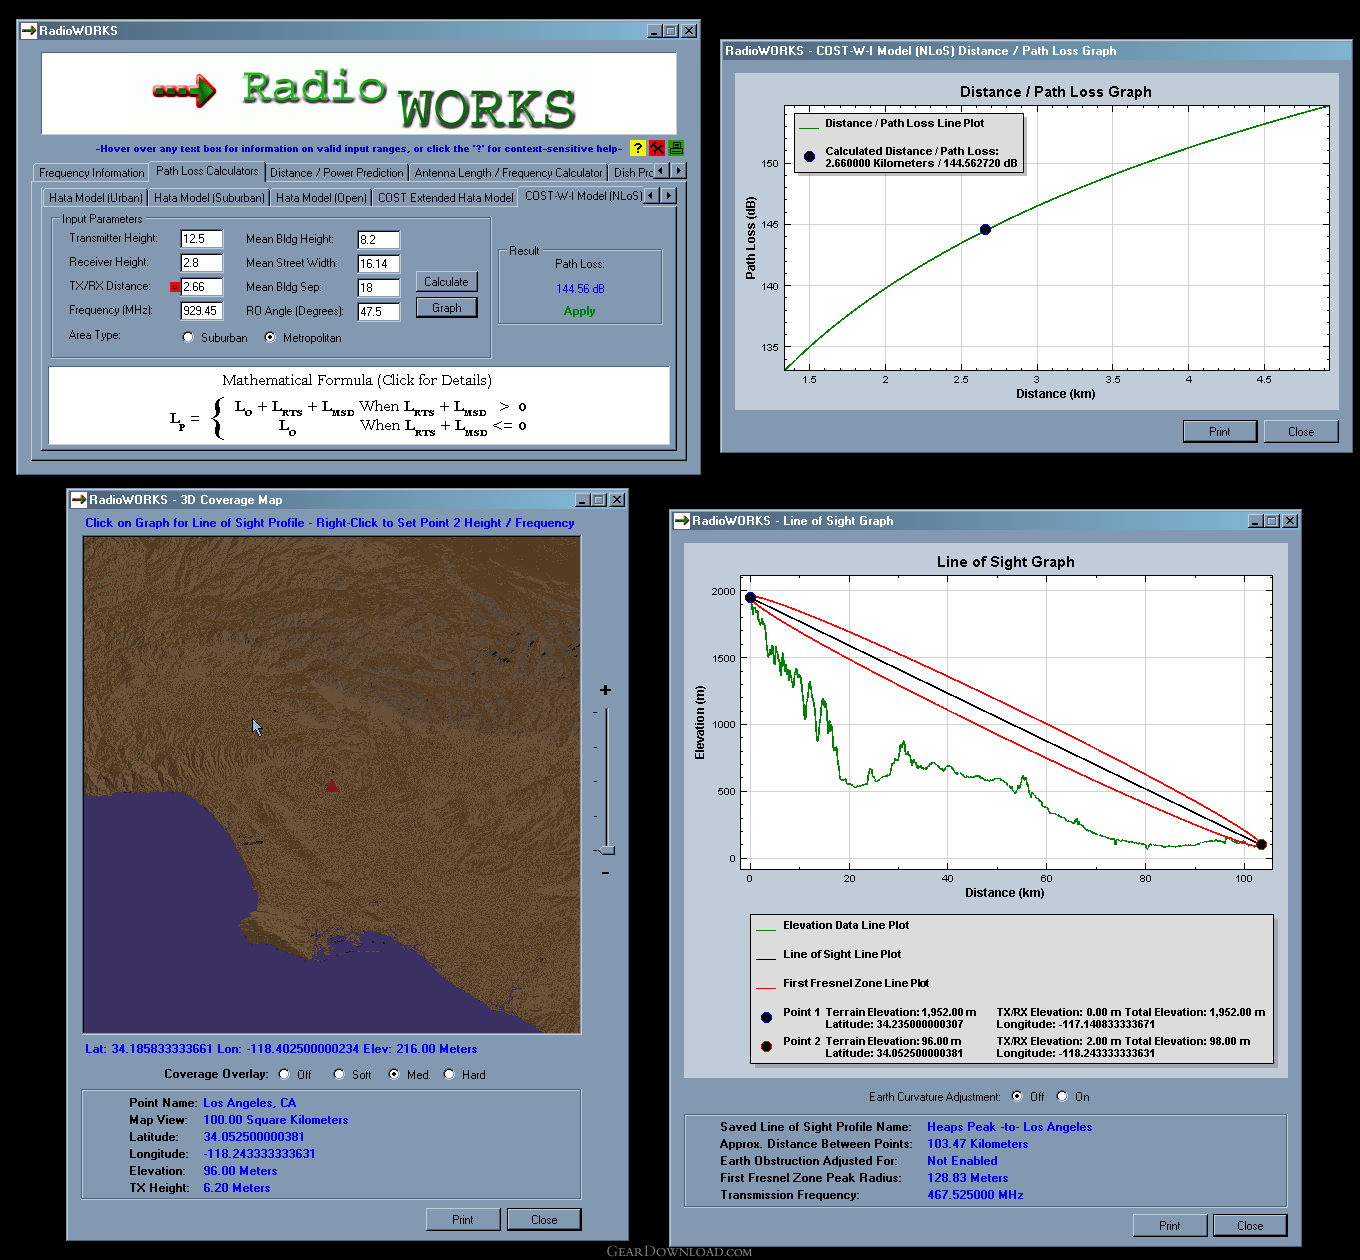Click the Mean Bldg Sep input field
The image size is (1360, 1260).
tap(378, 288)
